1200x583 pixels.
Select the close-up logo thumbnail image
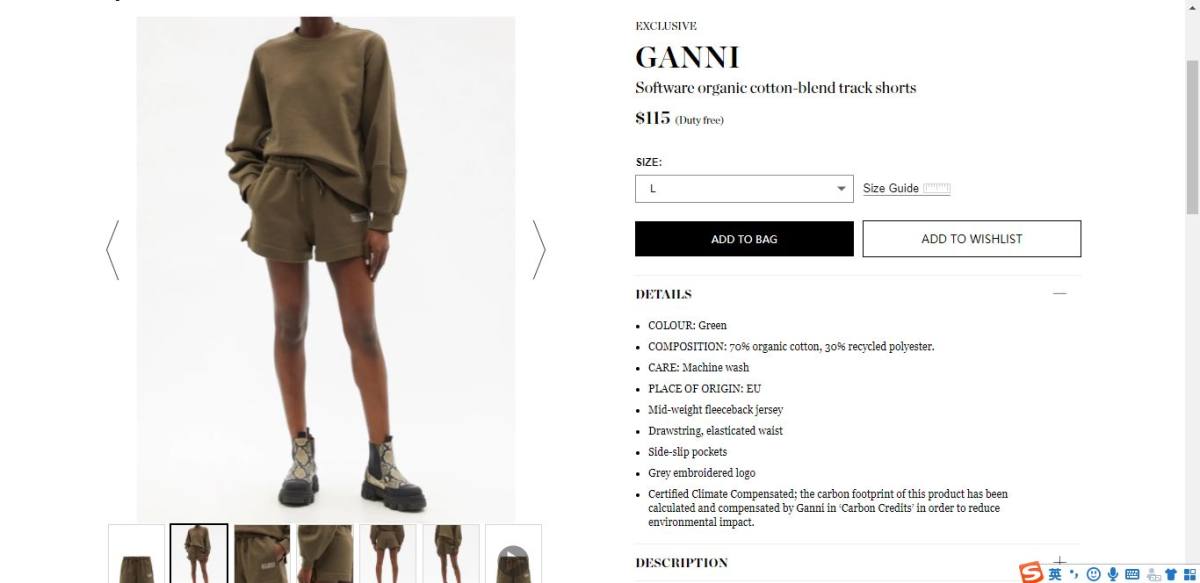click(x=262, y=554)
